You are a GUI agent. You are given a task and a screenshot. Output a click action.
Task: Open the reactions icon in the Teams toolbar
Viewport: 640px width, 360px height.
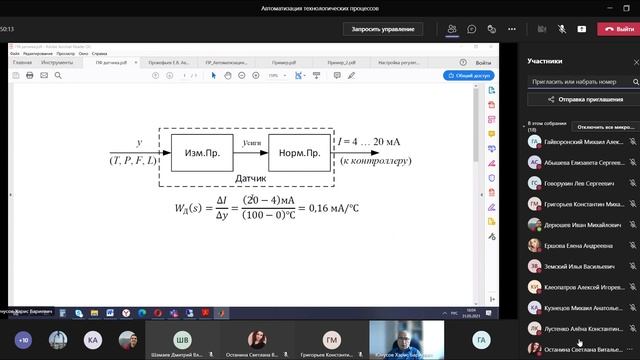[491, 29]
